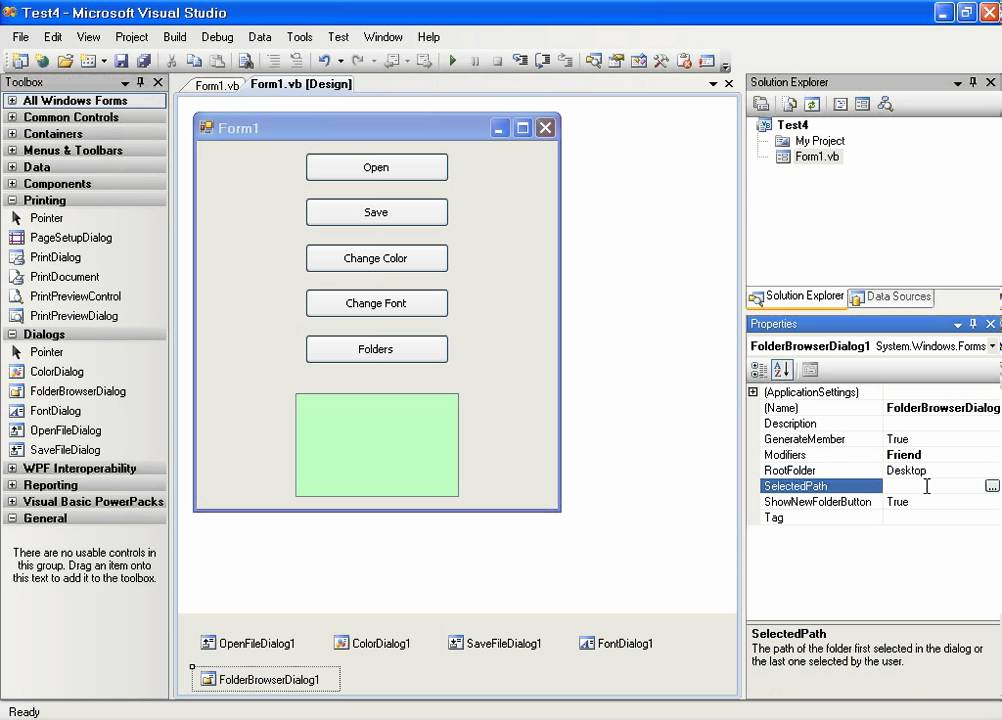1002x720 pixels.
Task: Click the Redo arrow icon
Action: [358, 61]
